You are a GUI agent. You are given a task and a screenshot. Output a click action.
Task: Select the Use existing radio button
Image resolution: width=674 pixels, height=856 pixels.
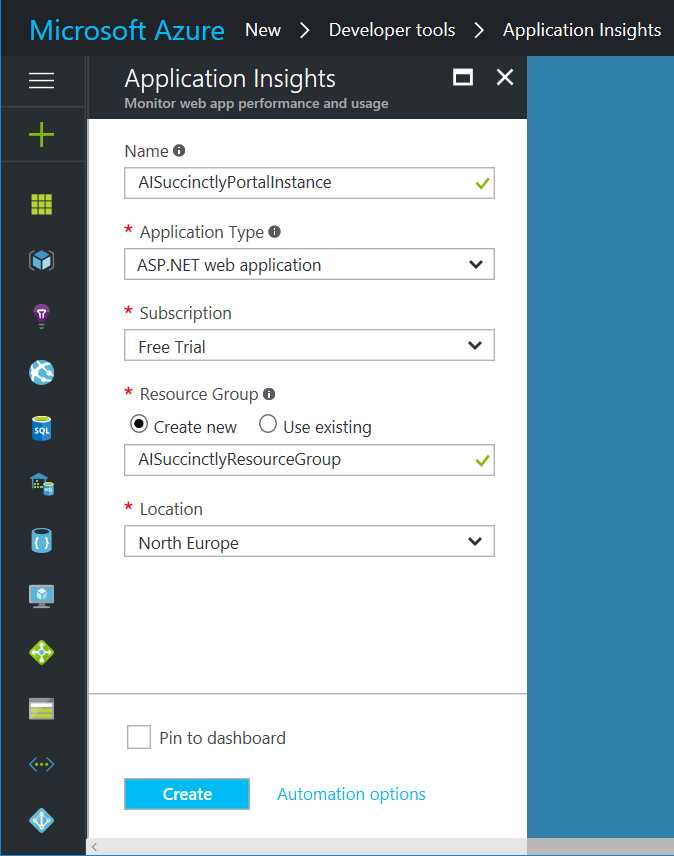[x=267, y=425]
